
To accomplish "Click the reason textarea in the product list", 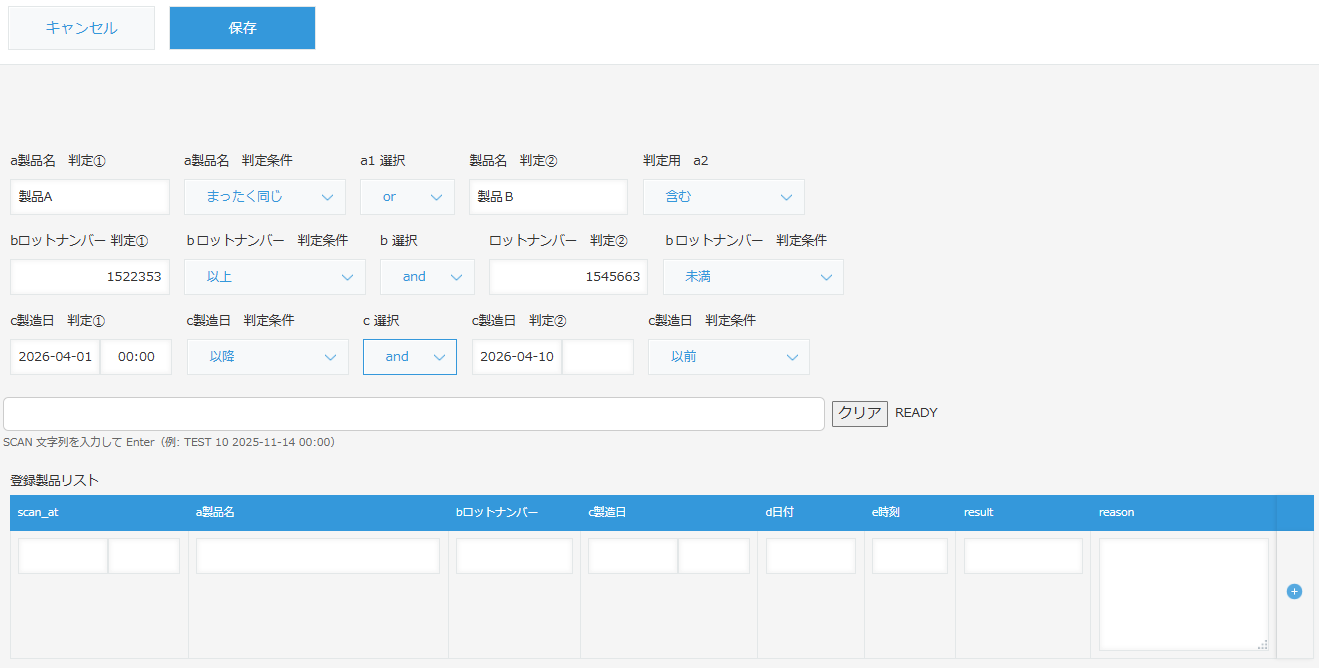I will (1183, 594).
